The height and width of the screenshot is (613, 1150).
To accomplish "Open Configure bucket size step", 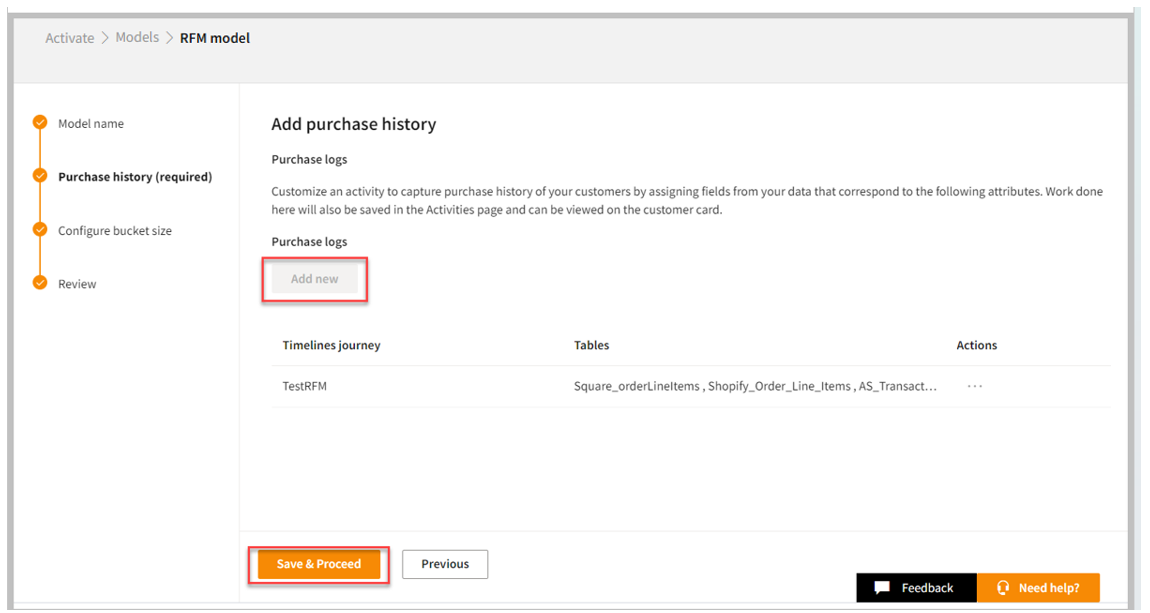I will (x=115, y=231).
